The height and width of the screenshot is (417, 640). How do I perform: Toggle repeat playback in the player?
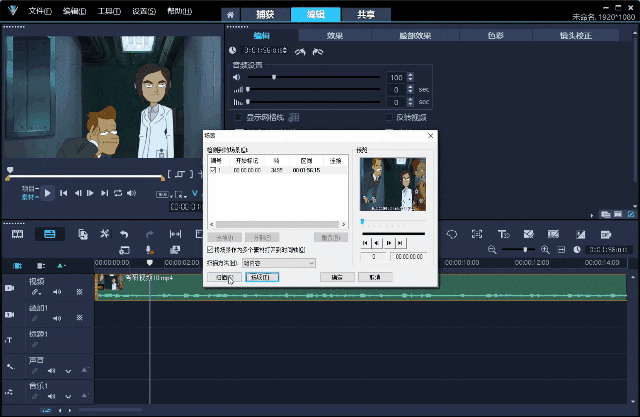[118, 193]
